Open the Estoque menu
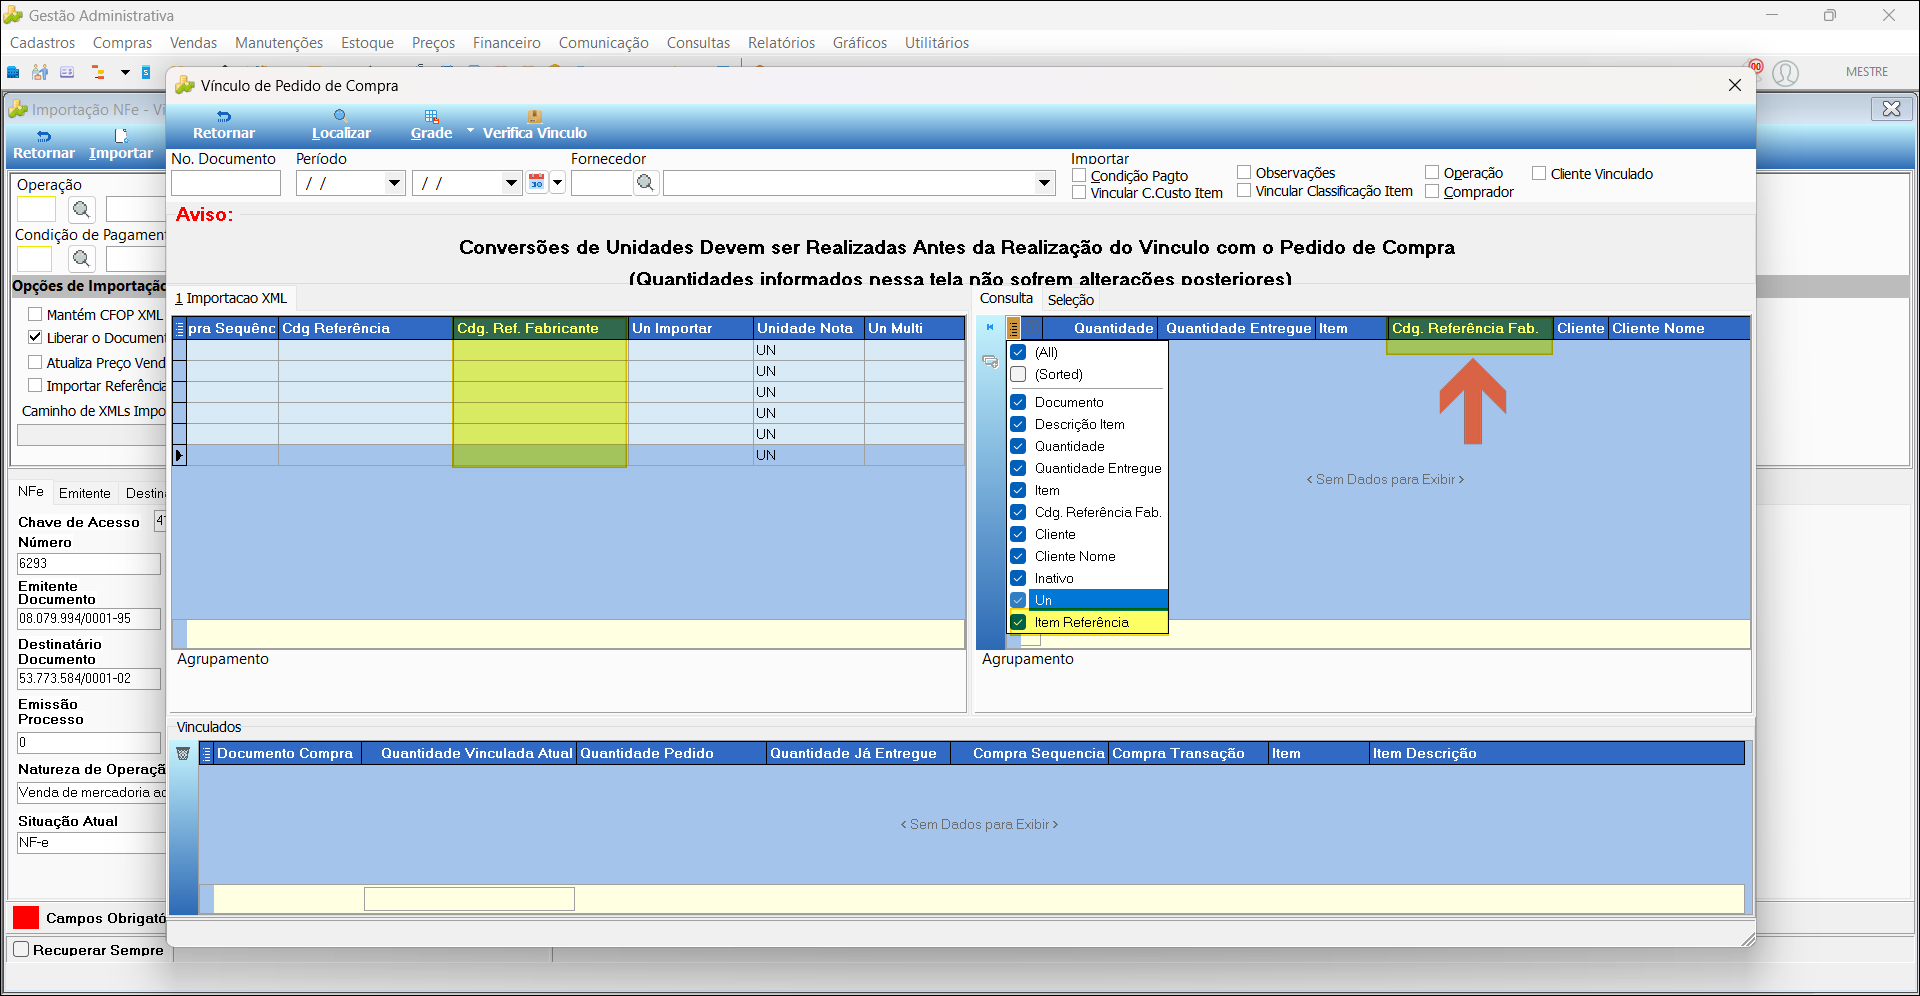Viewport: 1920px width, 996px height. (367, 43)
